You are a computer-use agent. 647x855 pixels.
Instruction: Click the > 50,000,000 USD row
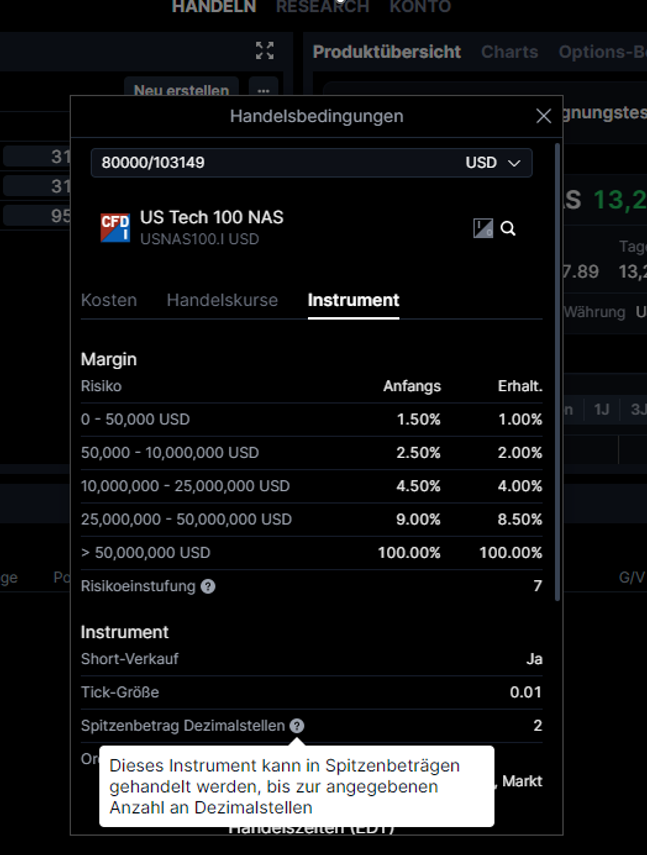[311, 552]
